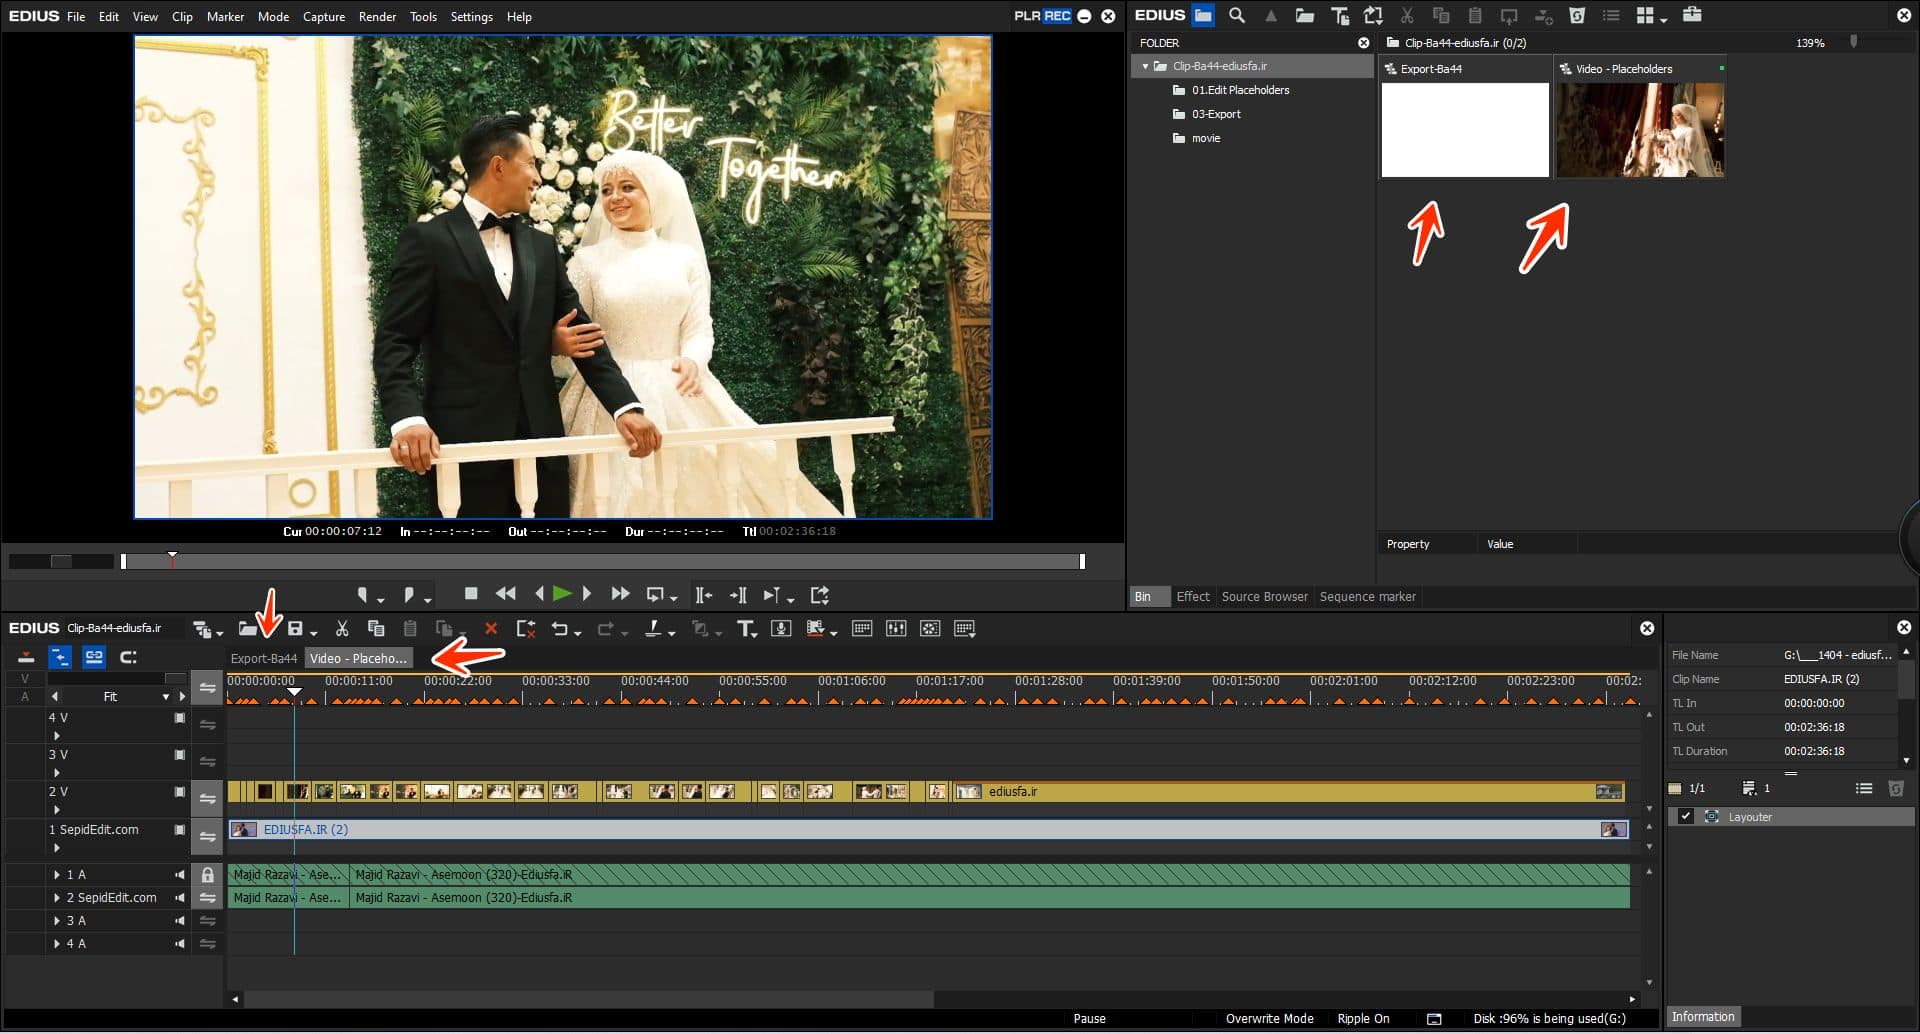Click the new sequence icon in the bin
The width and height of the screenshot is (1920, 1034).
click(x=1373, y=15)
